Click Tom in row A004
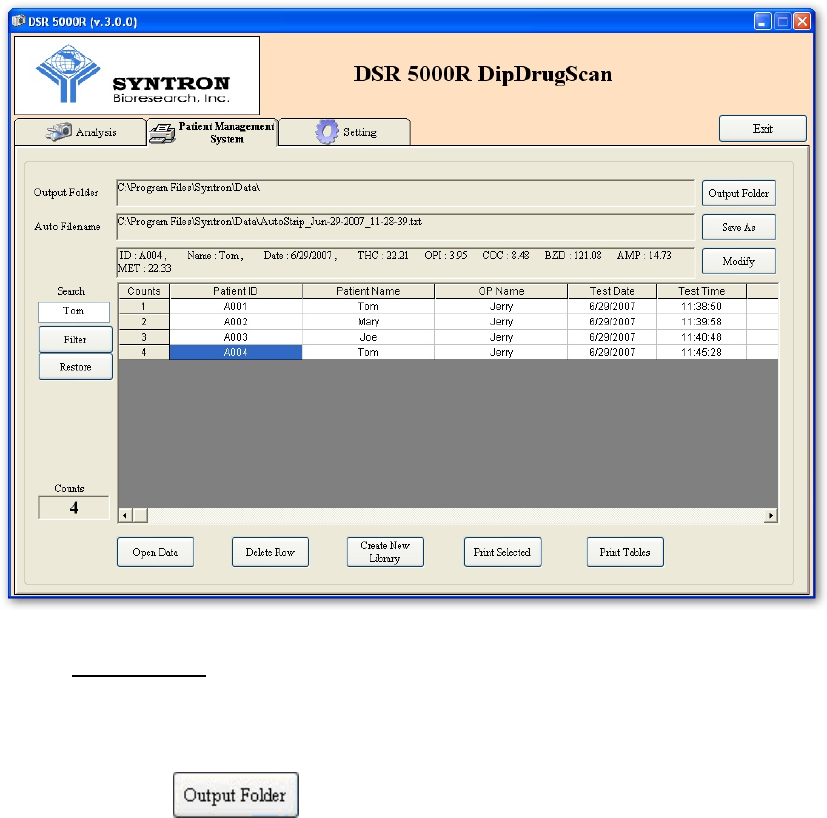The image size is (827, 818). click(x=368, y=352)
